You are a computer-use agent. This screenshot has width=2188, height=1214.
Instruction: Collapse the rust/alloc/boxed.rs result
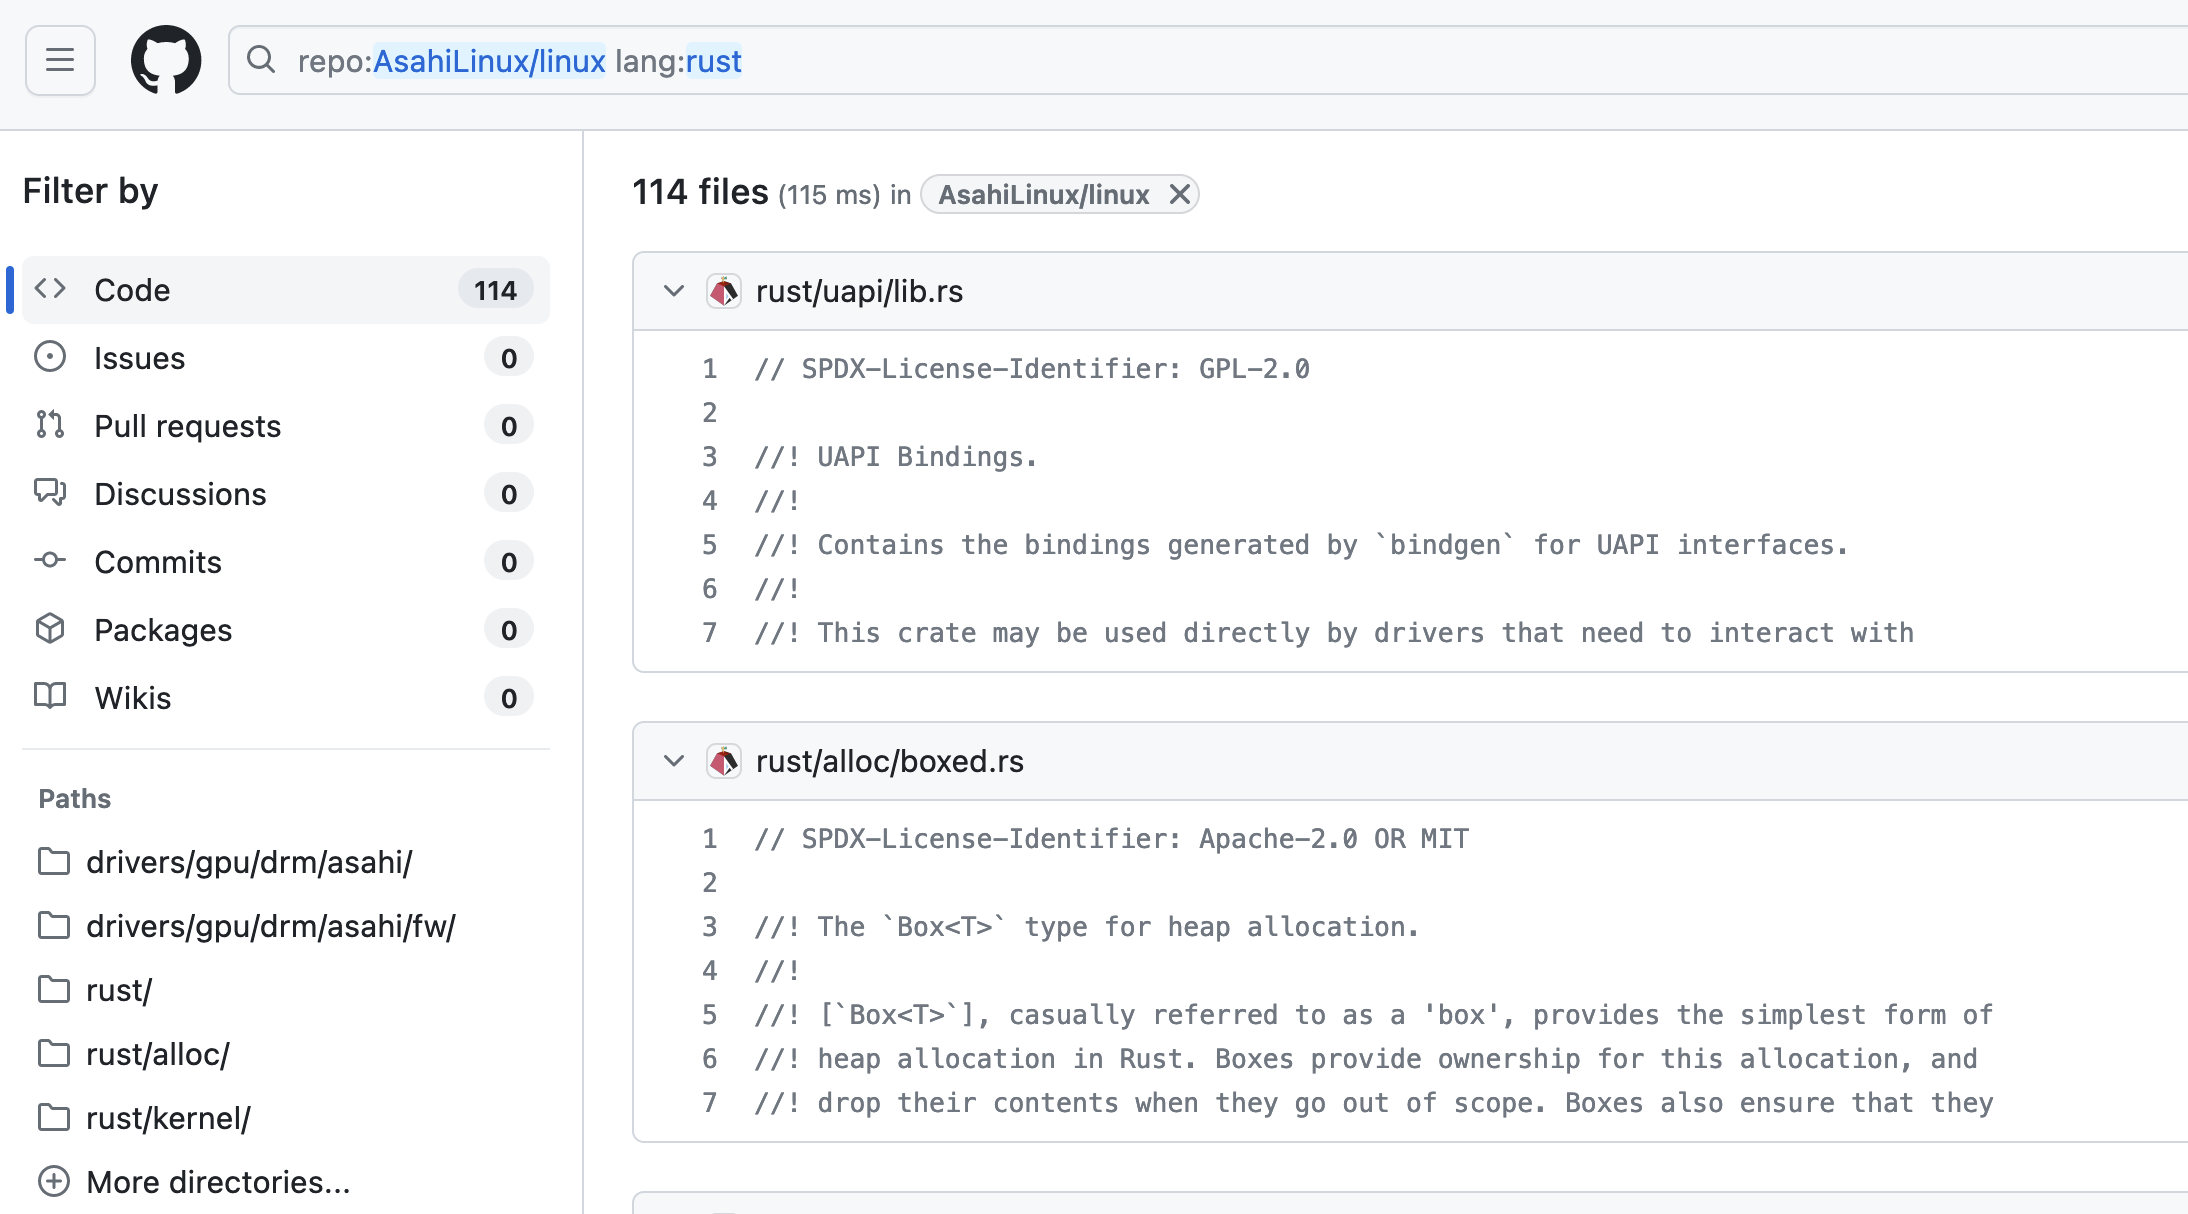(x=674, y=761)
